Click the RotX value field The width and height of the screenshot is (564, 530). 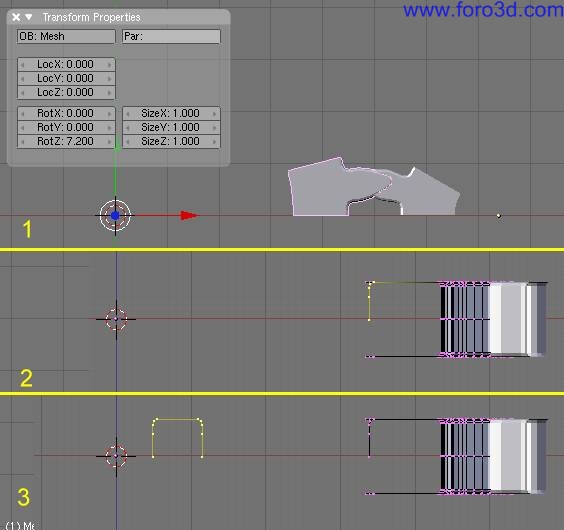click(x=66, y=113)
